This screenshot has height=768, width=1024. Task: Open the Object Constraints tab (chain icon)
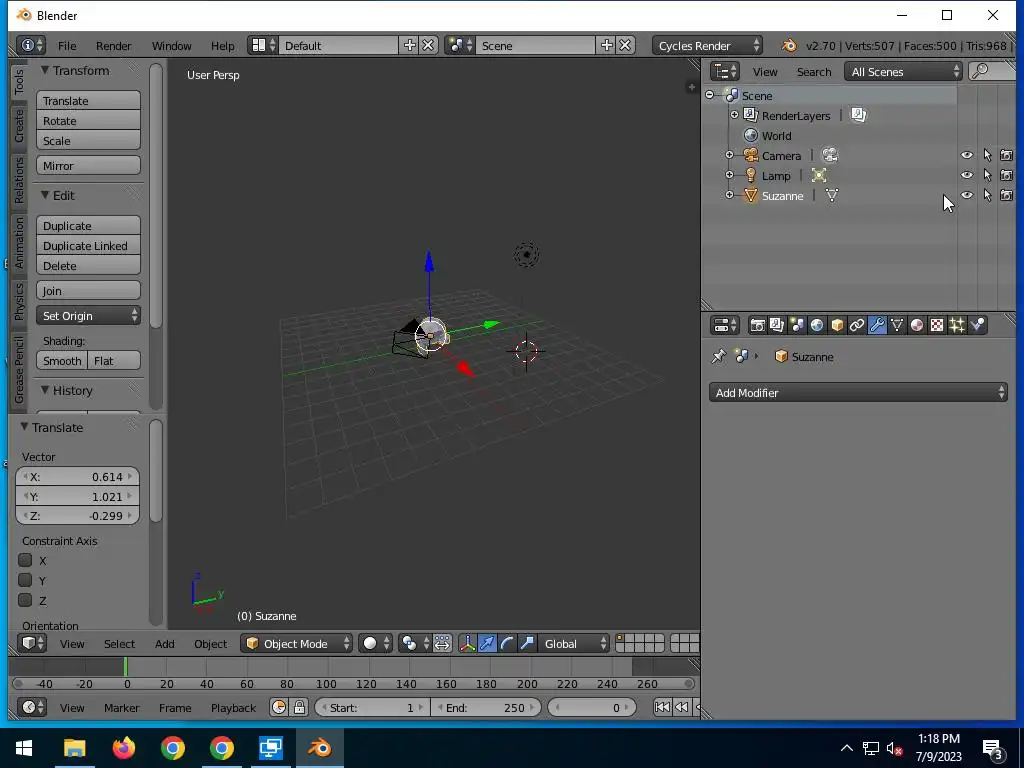(x=857, y=325)
